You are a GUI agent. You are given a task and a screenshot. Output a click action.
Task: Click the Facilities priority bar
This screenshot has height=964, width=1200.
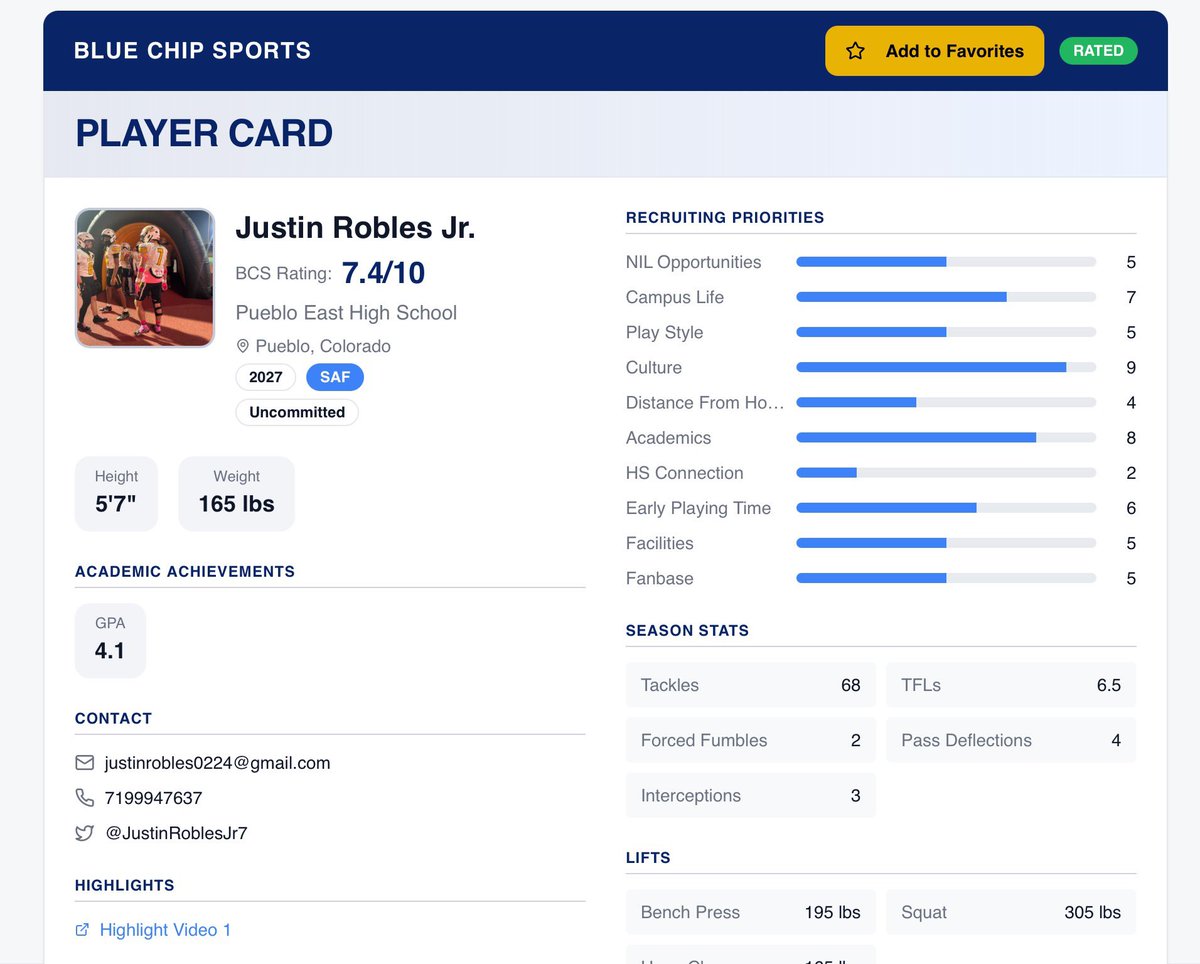pos(946,543)
